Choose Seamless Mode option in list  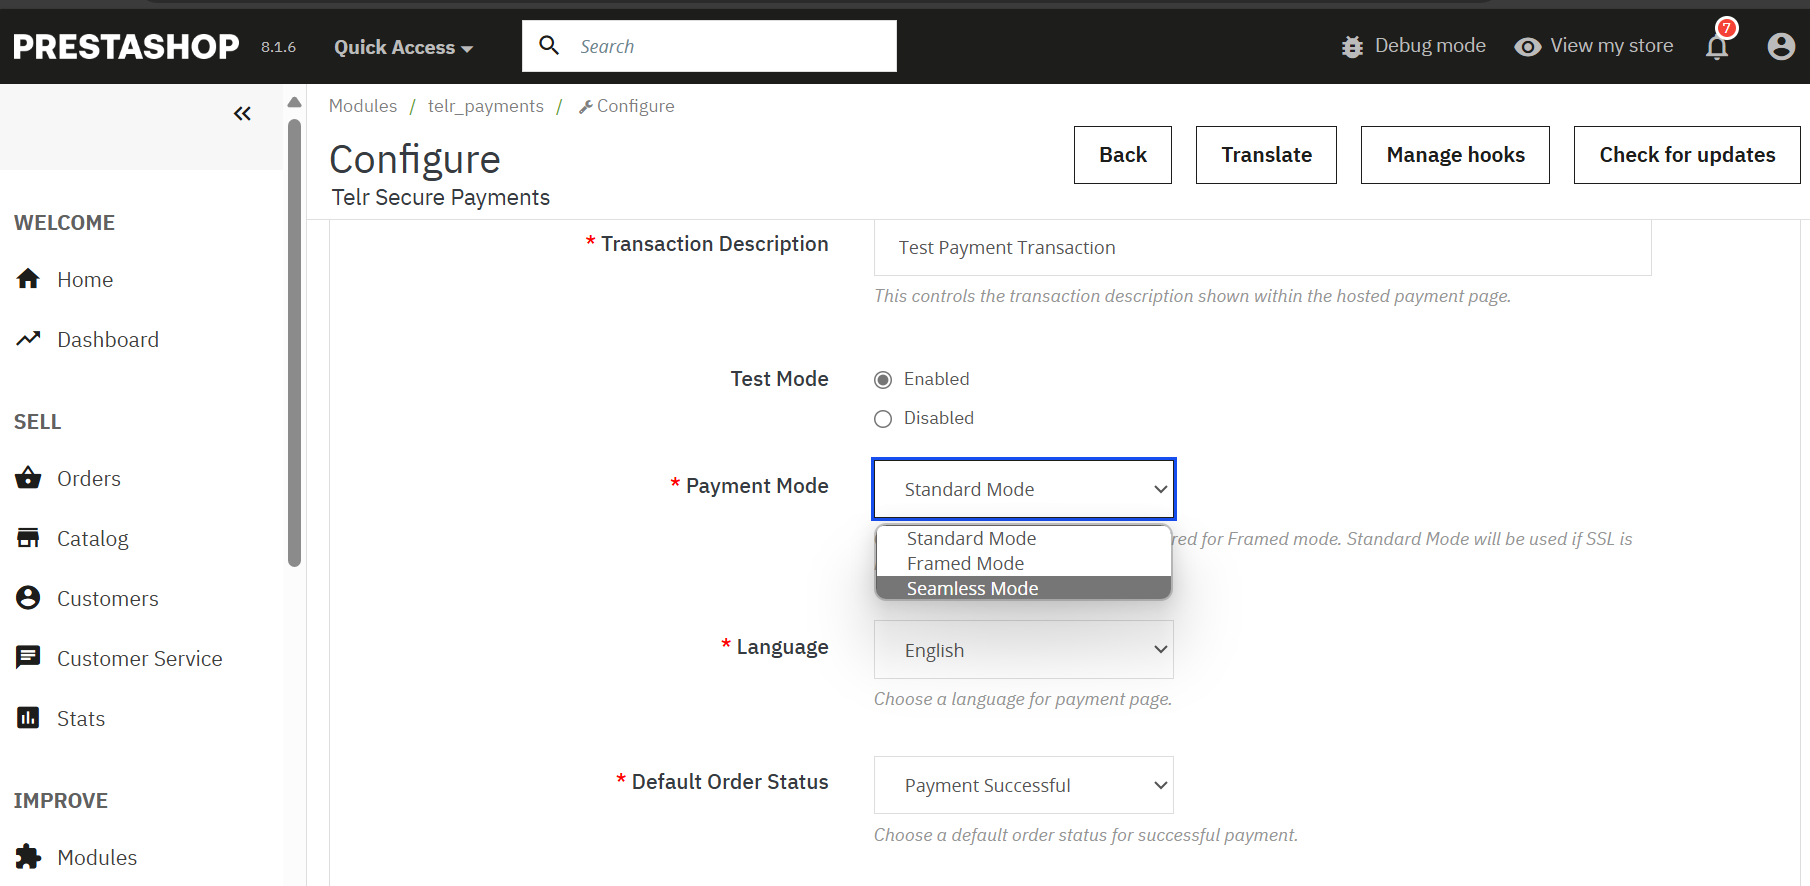[x=1023, y=588]
